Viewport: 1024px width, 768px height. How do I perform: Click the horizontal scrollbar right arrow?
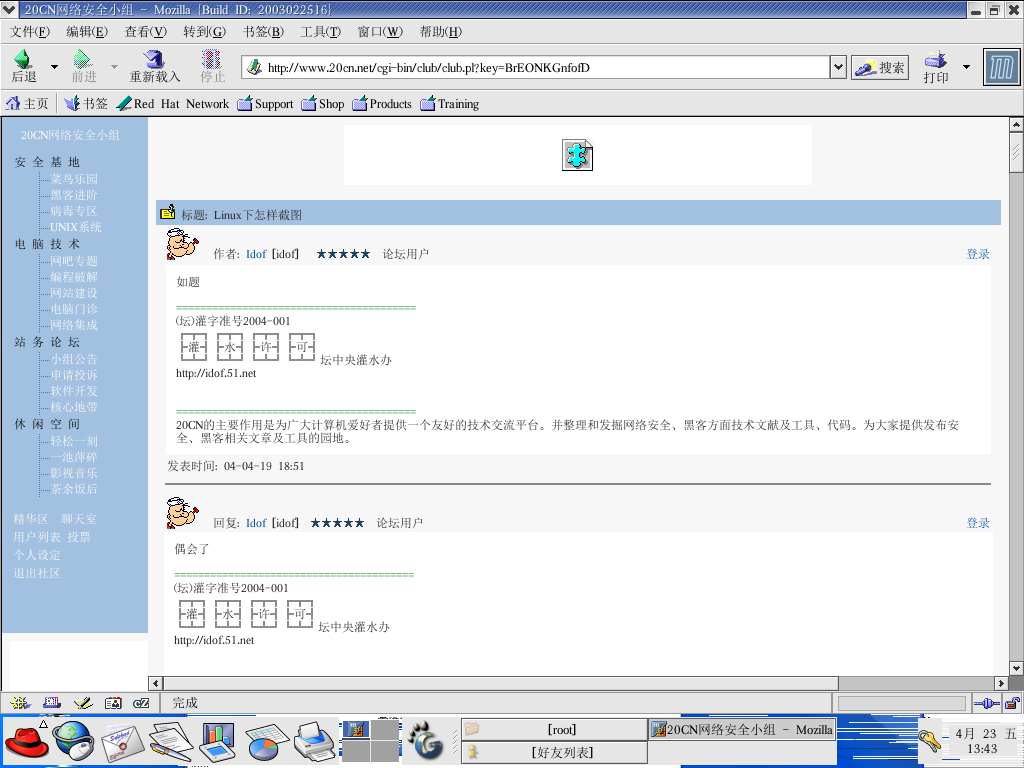coord(1002,683)
